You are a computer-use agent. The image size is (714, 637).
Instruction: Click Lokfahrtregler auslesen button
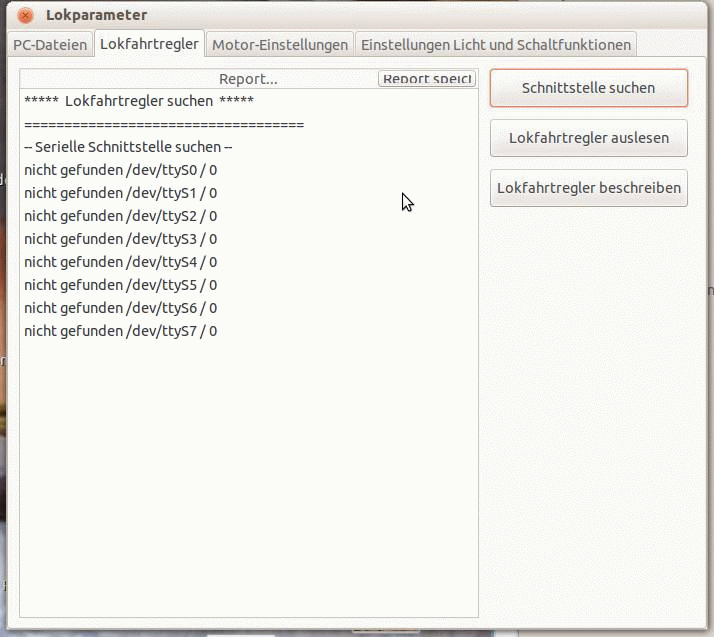point(589,138)
